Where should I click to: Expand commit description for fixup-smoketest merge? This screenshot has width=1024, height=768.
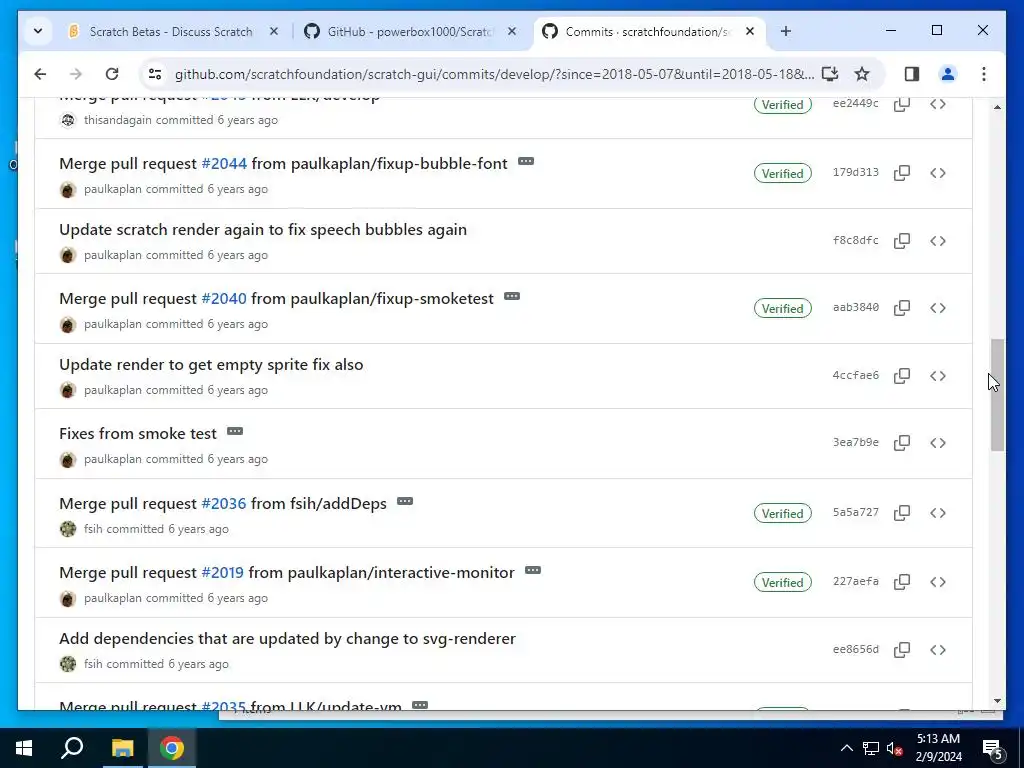coord(512,296)
